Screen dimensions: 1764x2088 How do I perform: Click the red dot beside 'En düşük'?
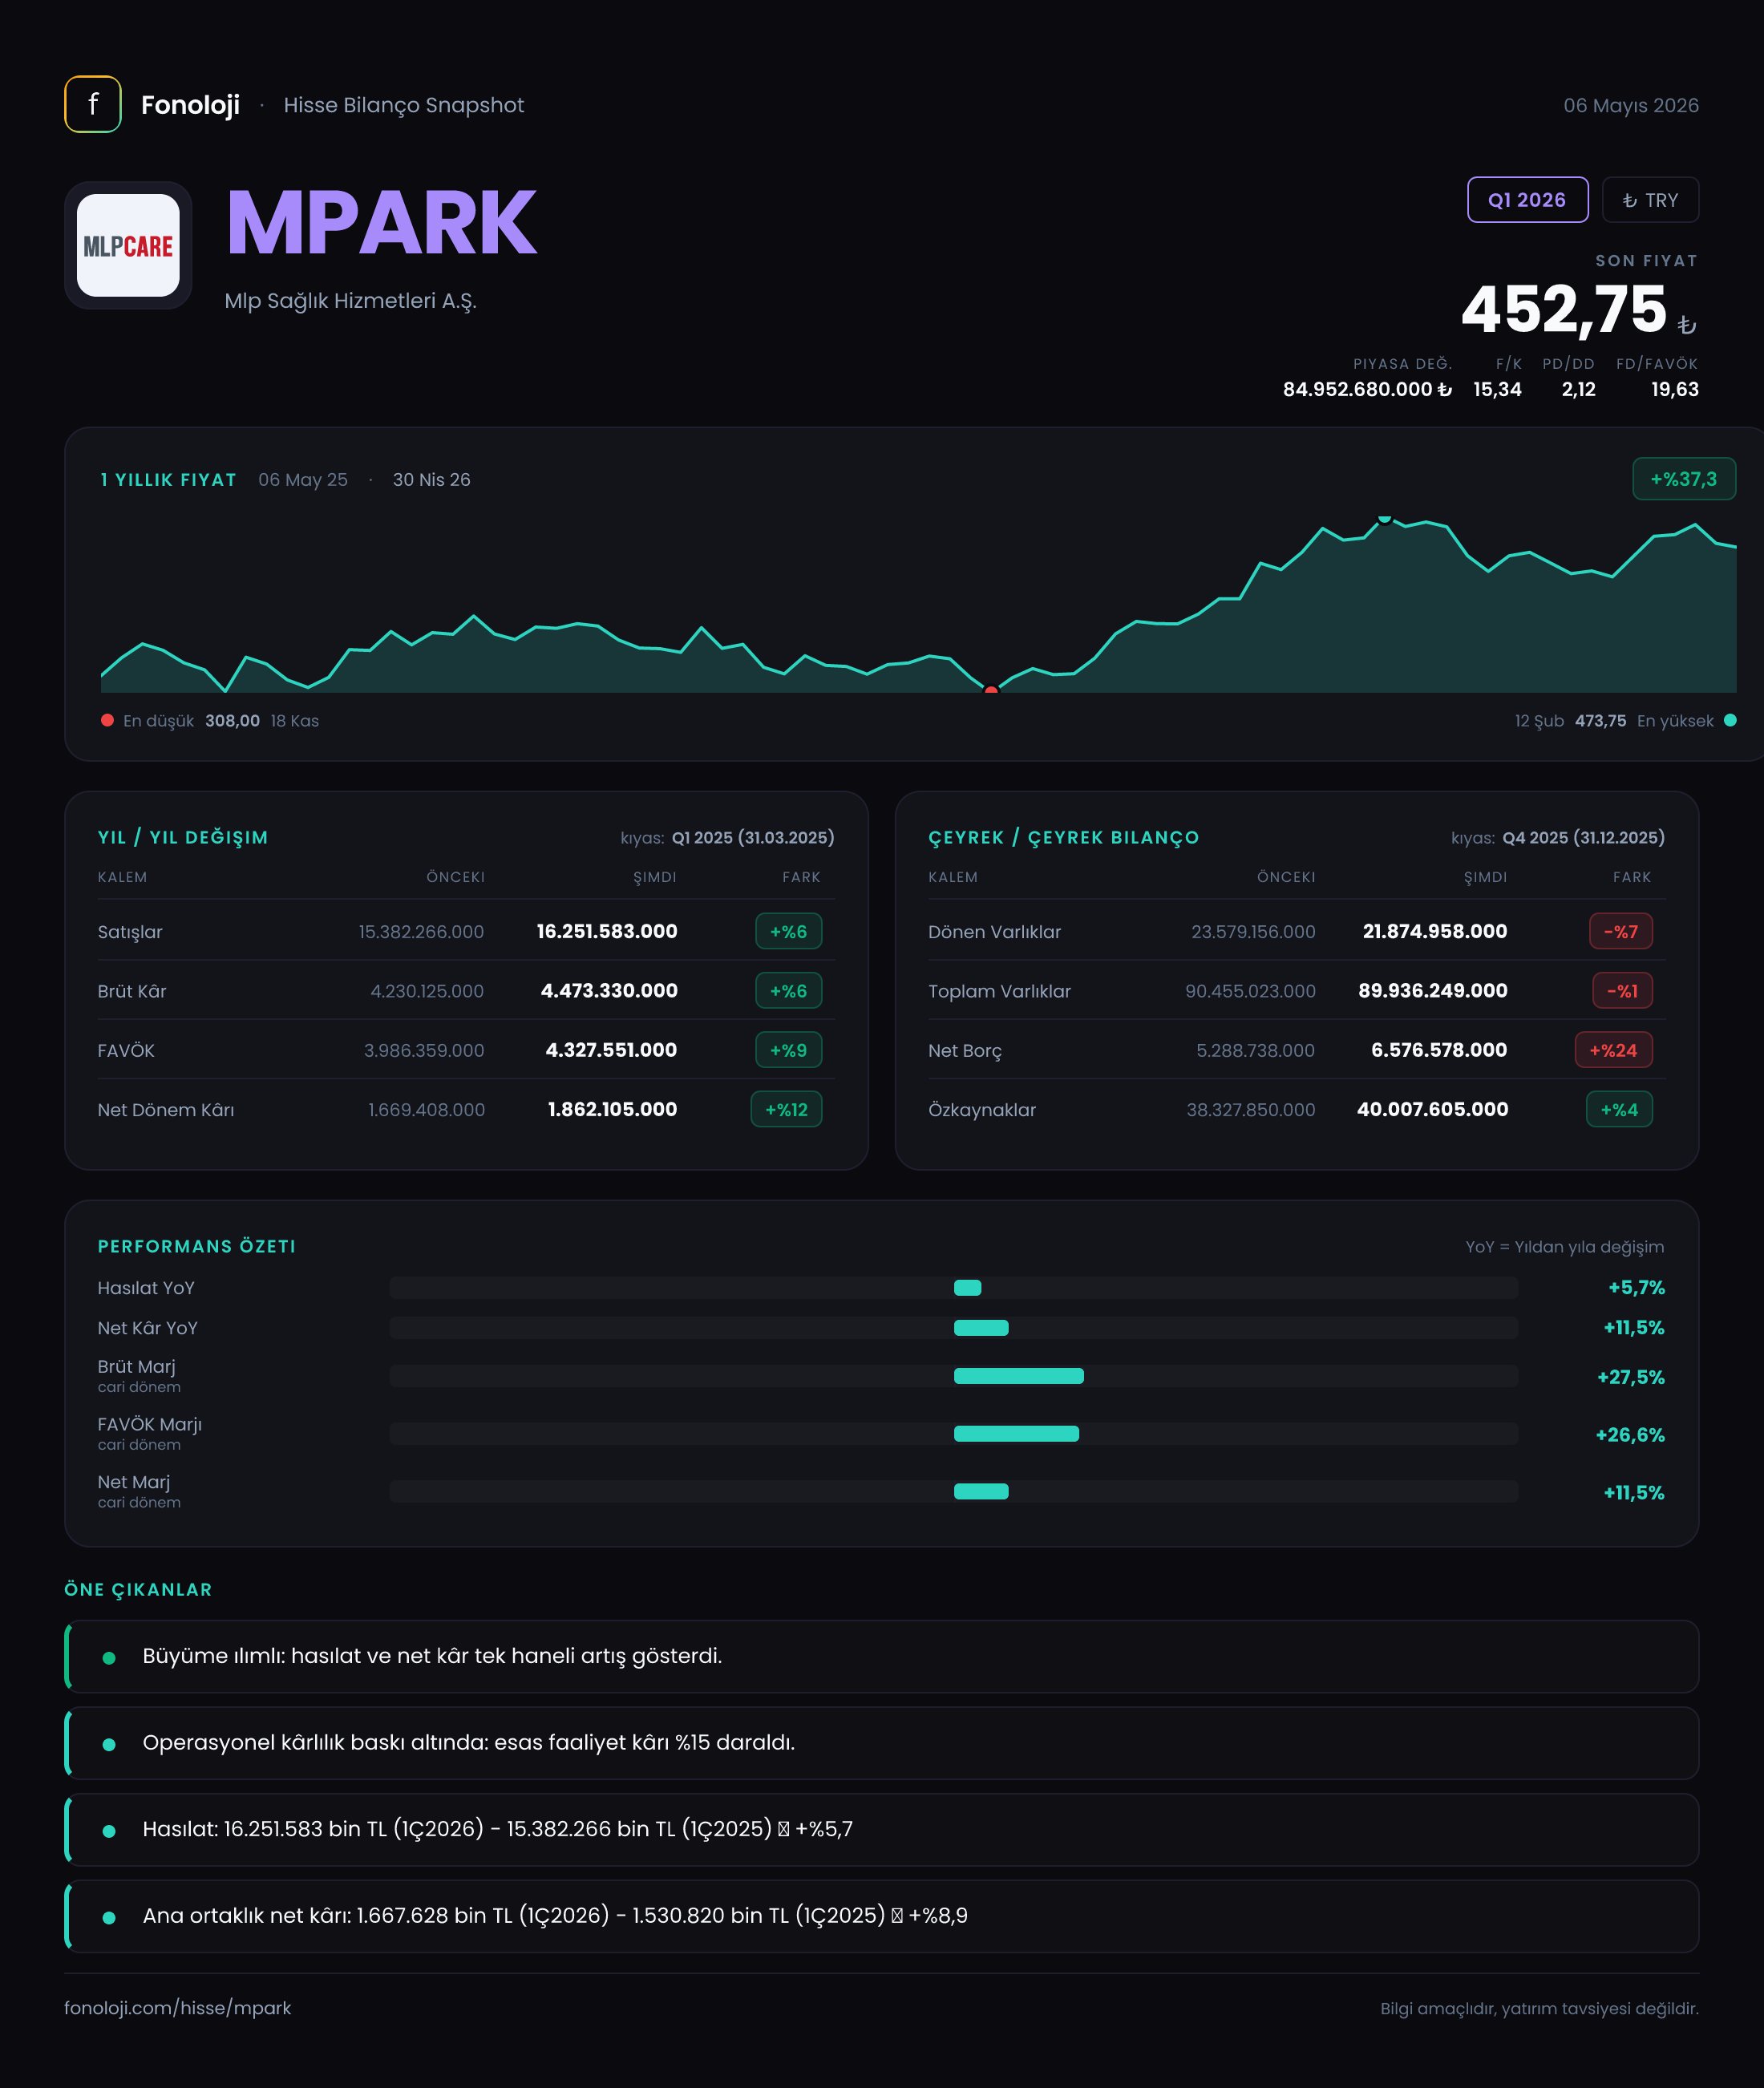click(x=107, y=720)
